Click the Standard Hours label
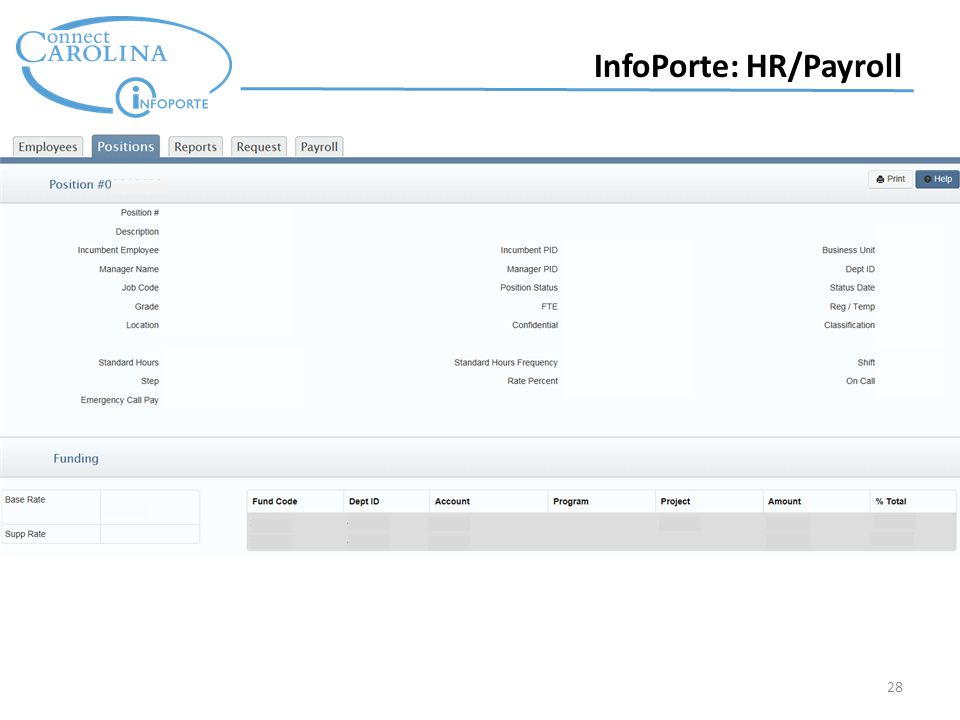This screenshot has height=720, width=960. point(129,362)
